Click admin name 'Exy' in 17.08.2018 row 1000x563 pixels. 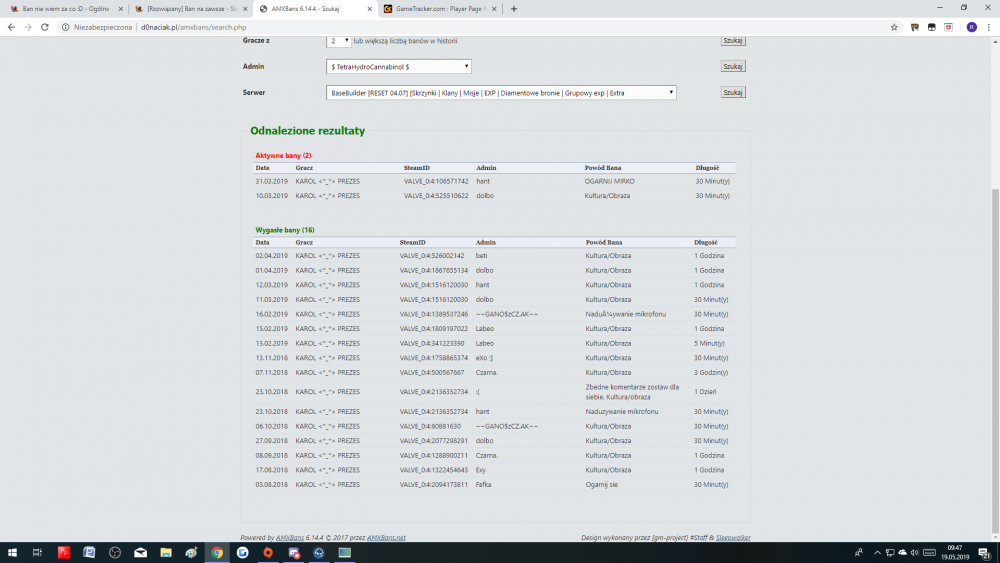pos(481,470)
